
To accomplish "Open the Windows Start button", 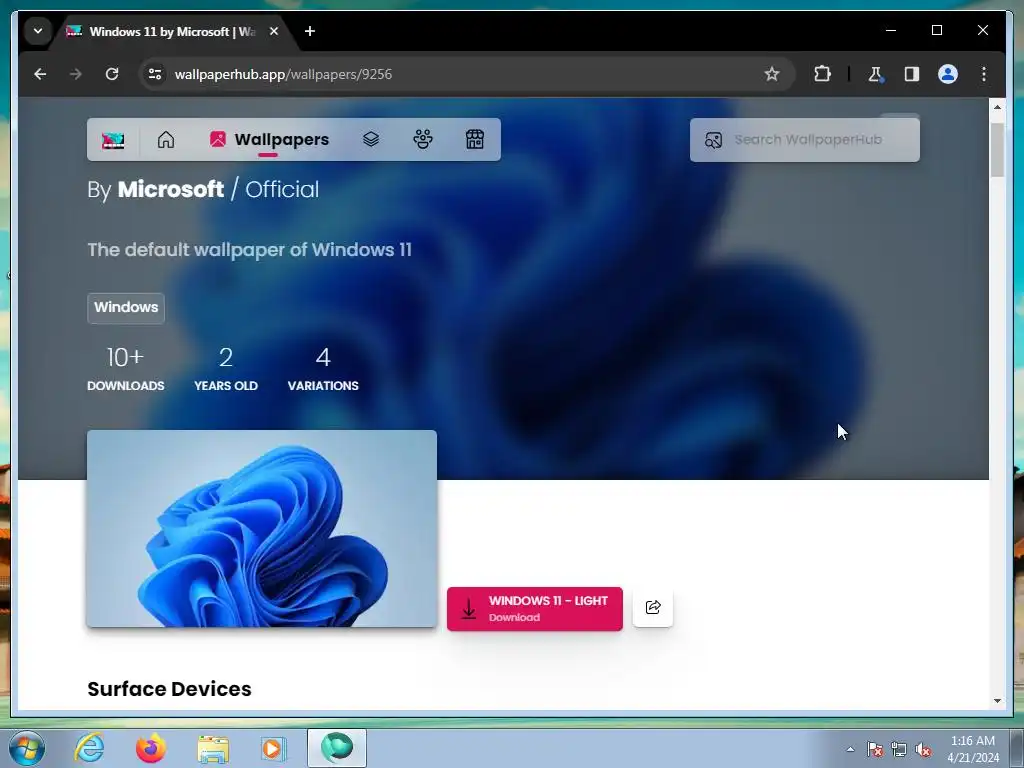I will [x=27, y=748].
